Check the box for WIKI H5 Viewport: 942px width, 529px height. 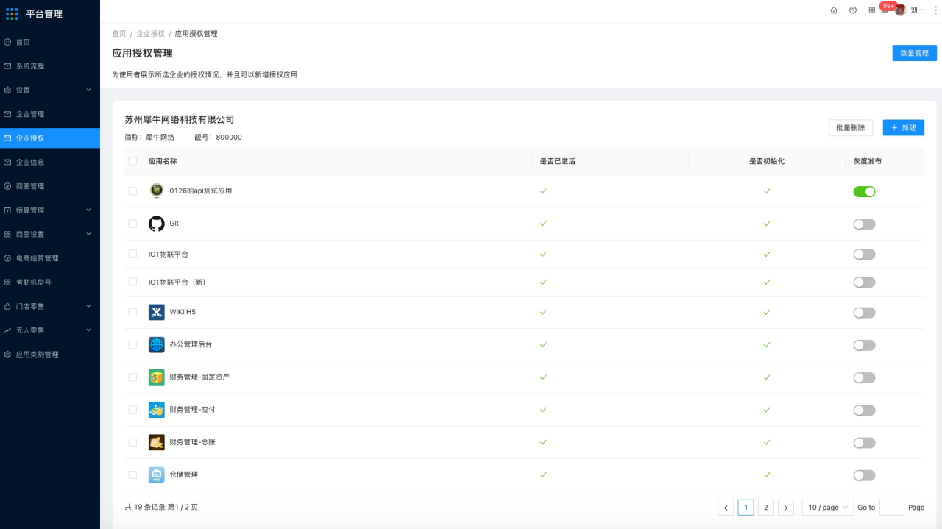[133, 312]
